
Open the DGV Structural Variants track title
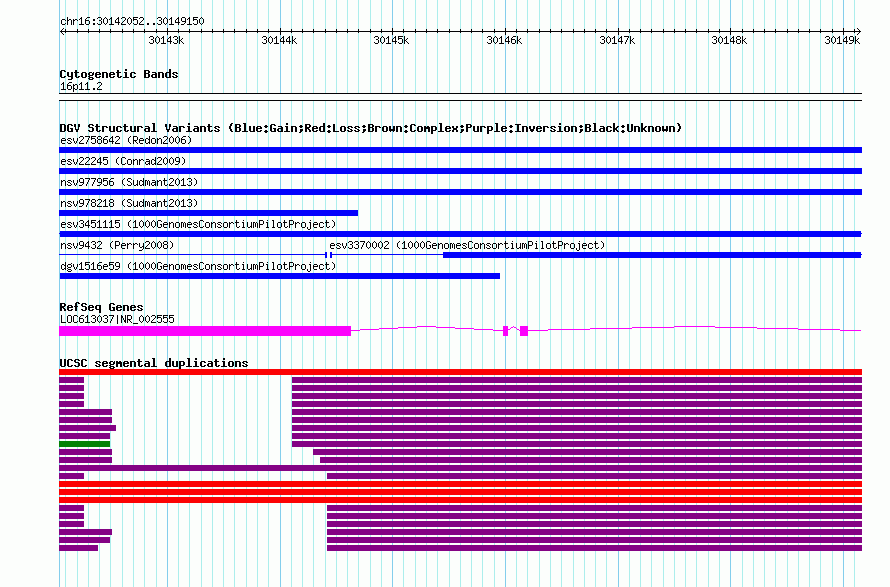point(371,128)
